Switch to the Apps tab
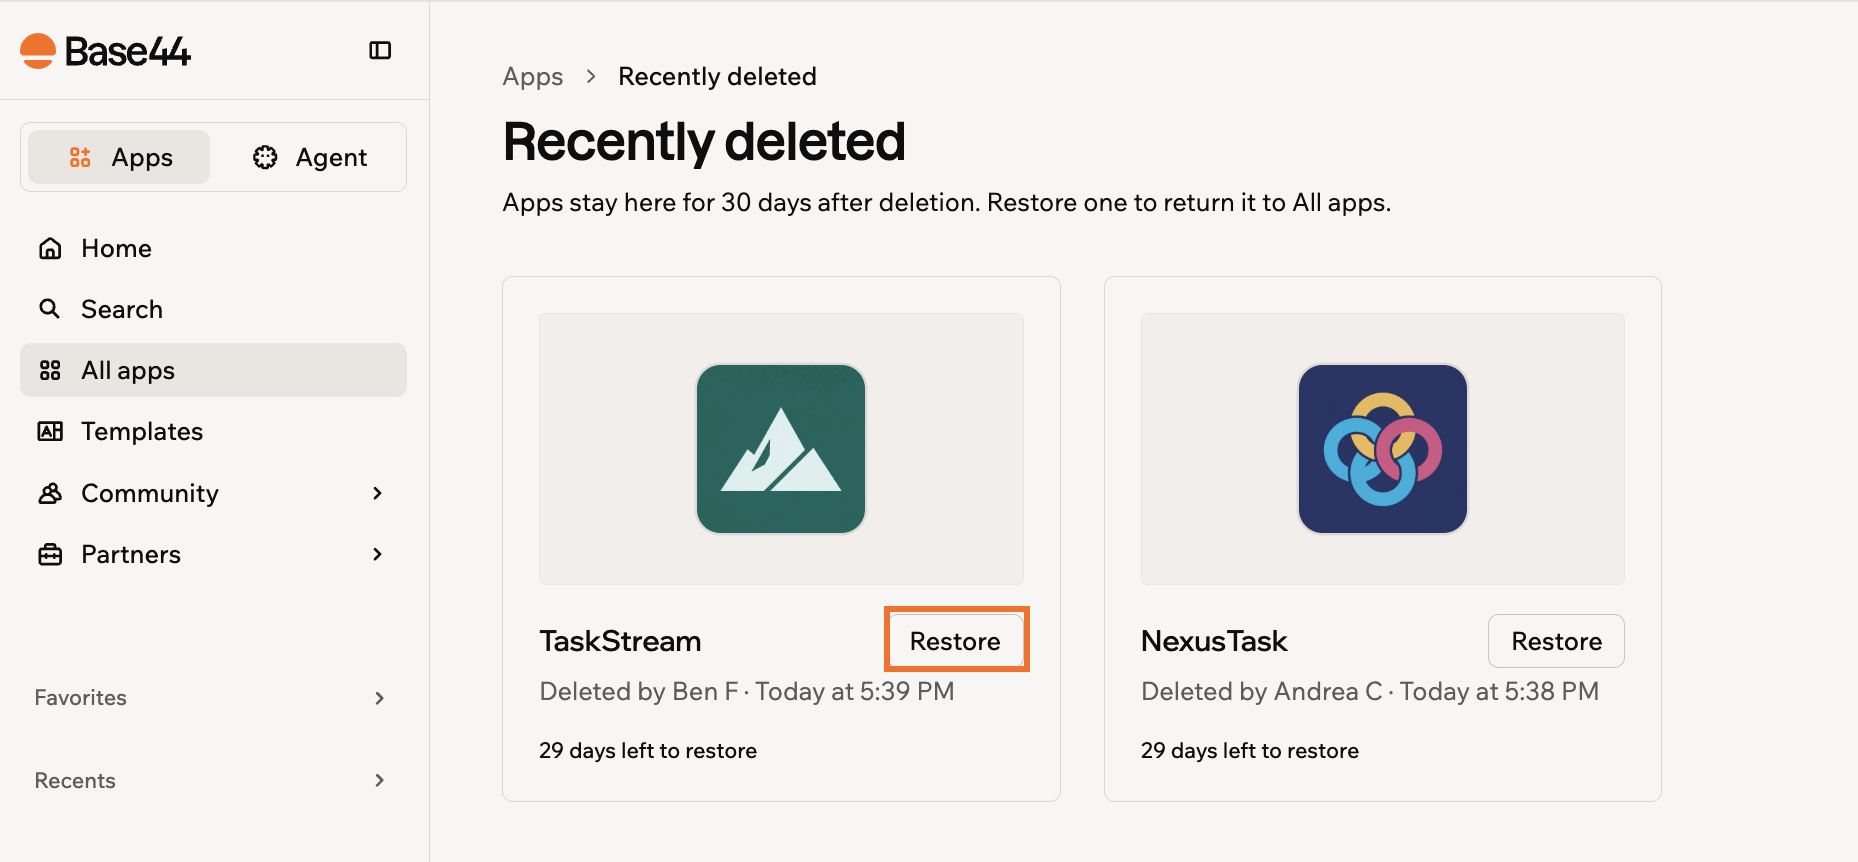1858x862 pixels. click(x=119, y=157)
